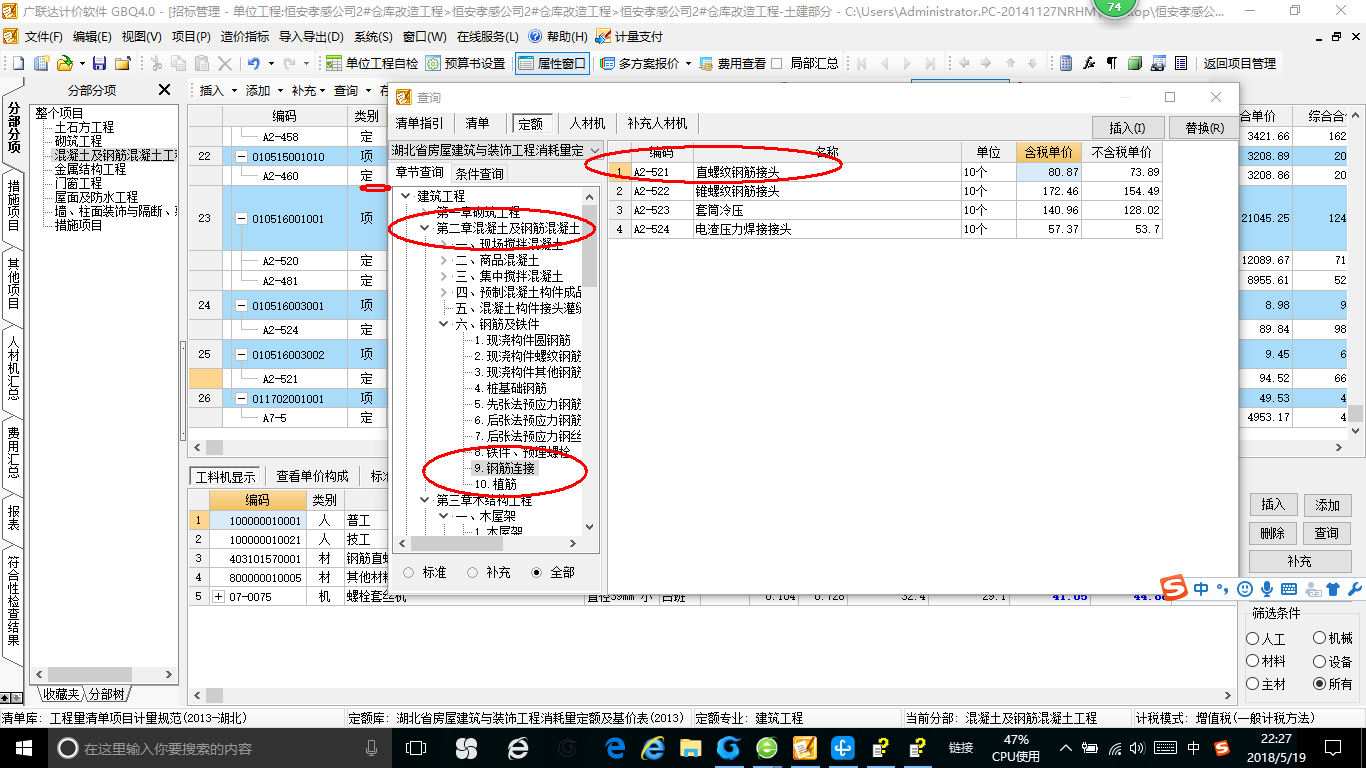Click the Save (floppy disk) toolbar icon
Viewport: 1366px width, 768px height.
(x=99, y=63)
